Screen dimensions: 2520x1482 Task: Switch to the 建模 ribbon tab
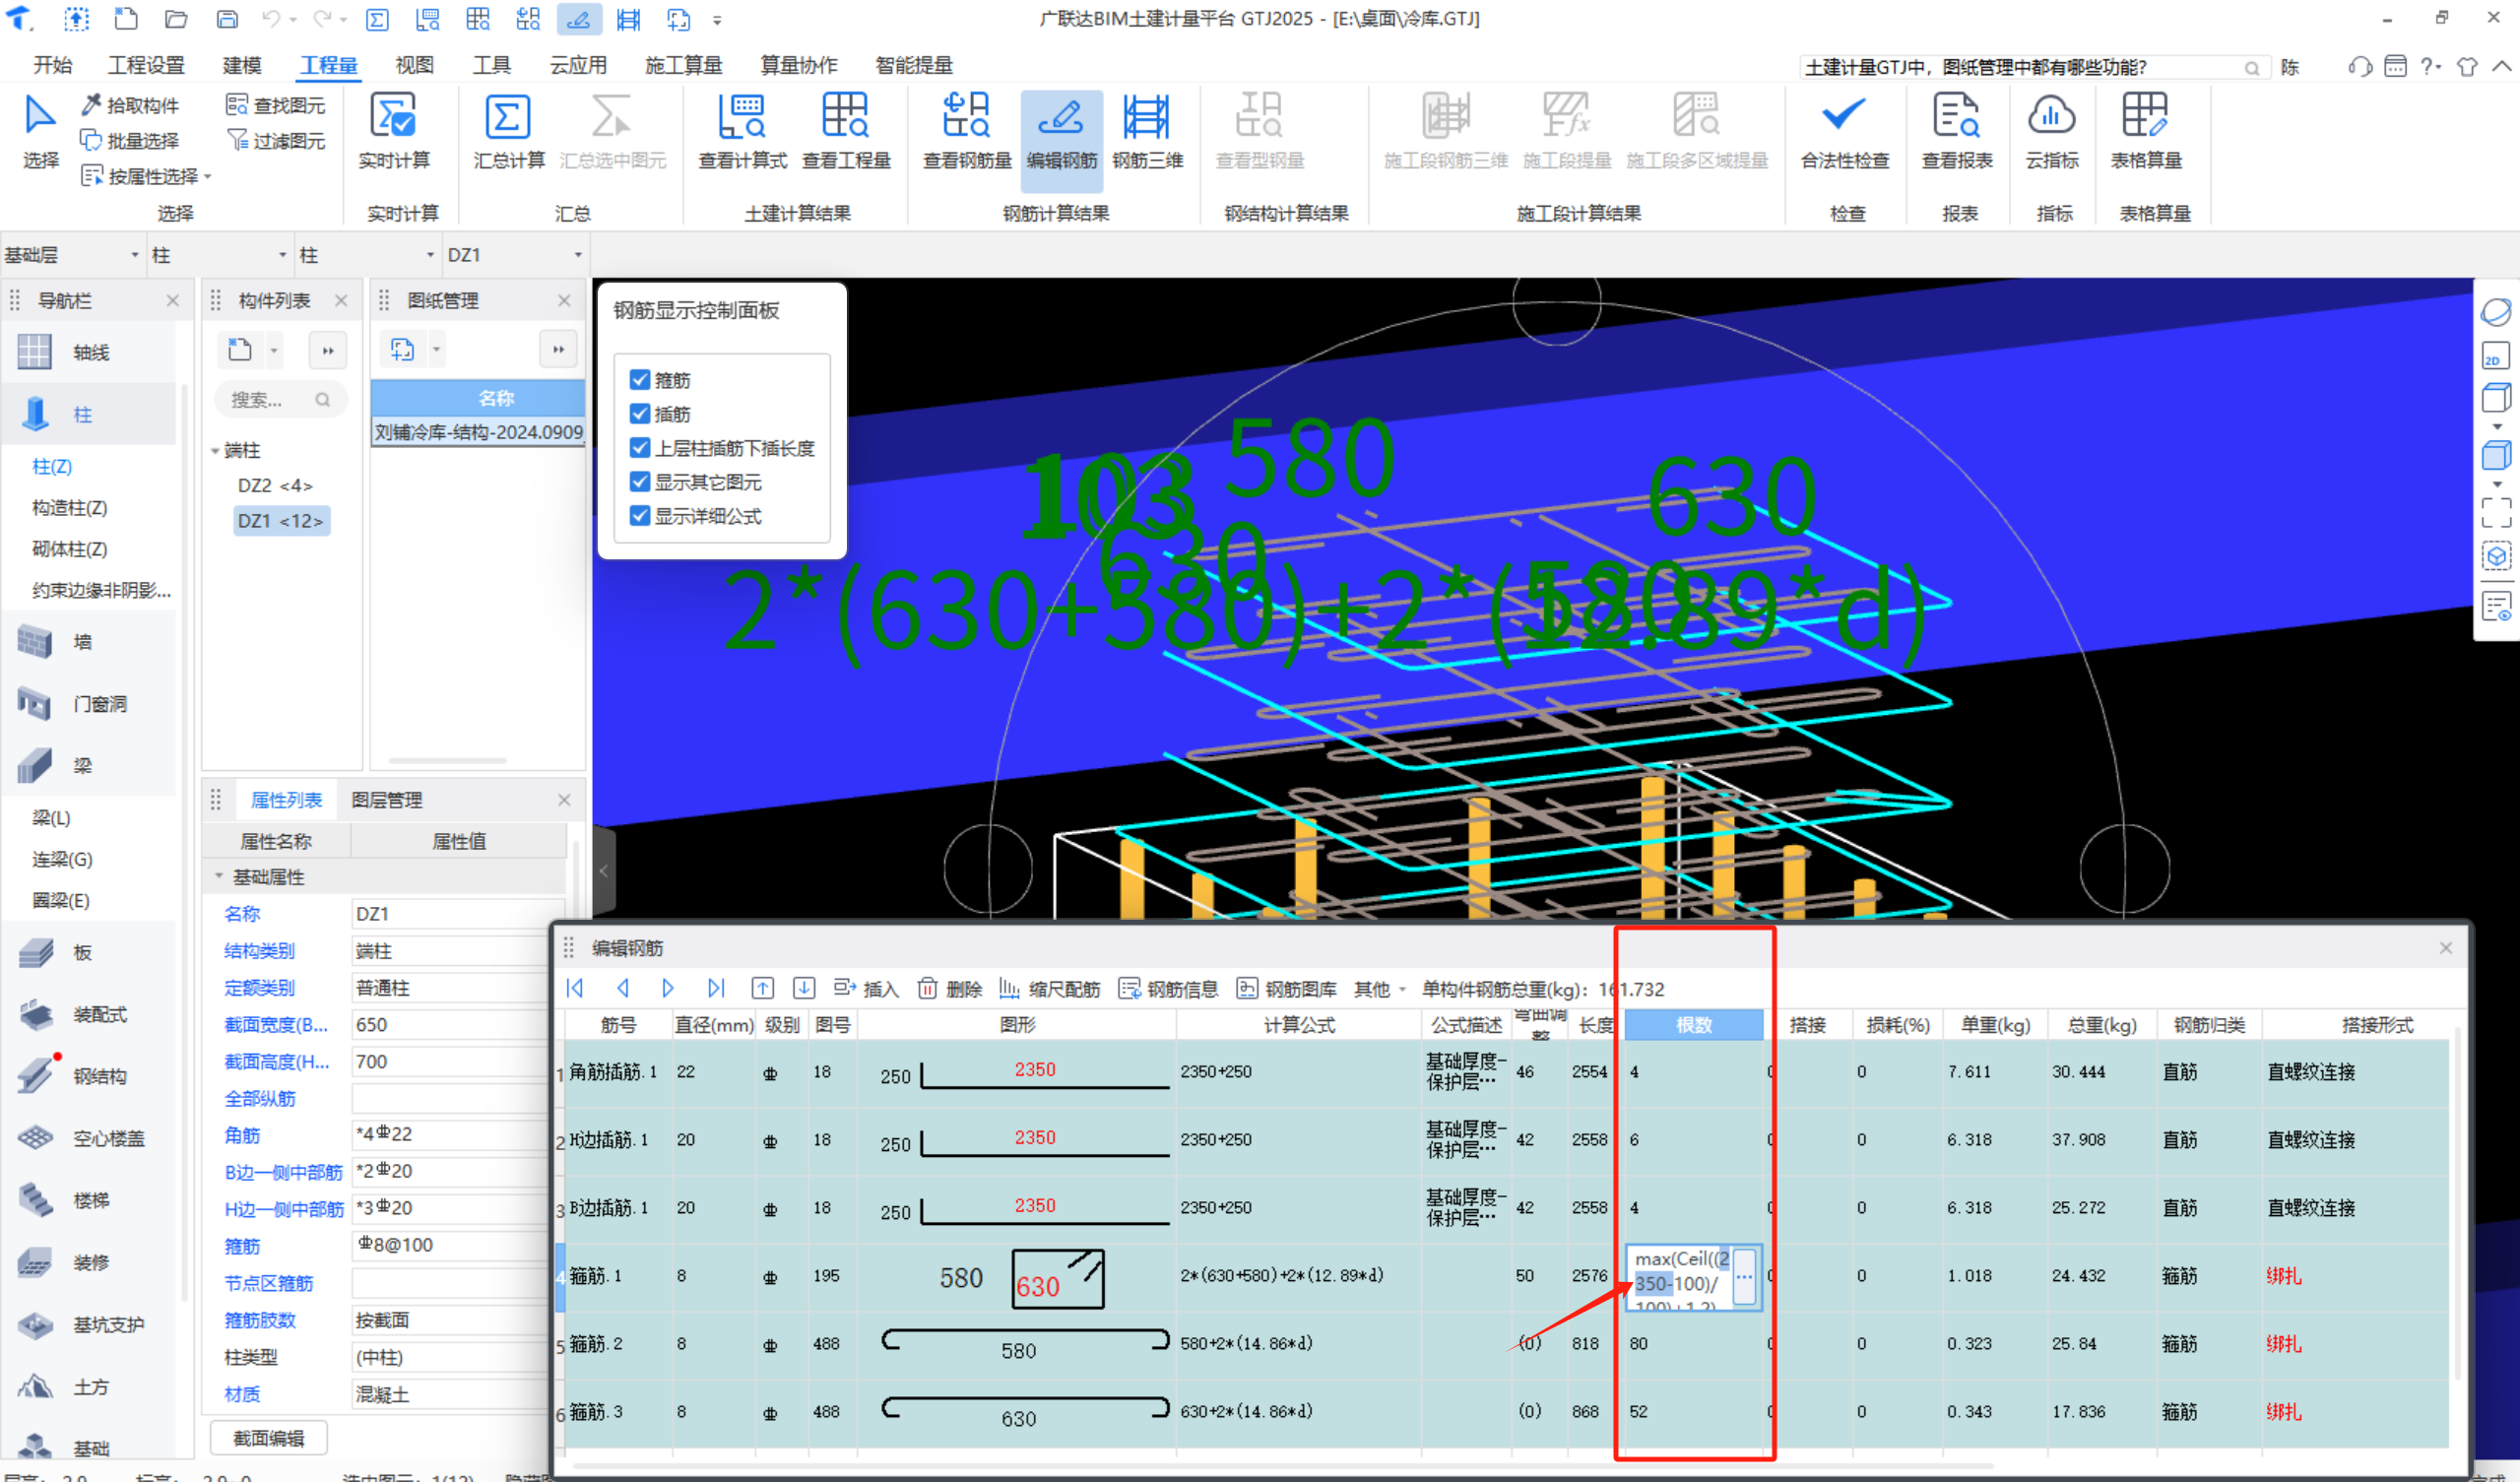[x=242, y=65]
